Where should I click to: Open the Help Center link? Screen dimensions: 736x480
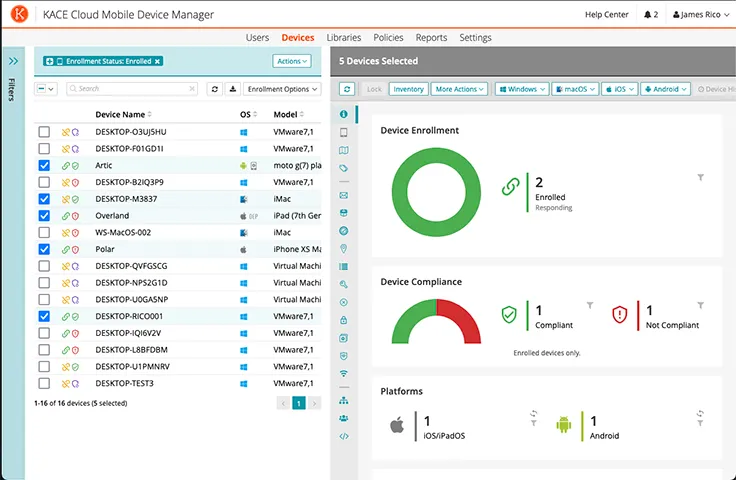607,15
